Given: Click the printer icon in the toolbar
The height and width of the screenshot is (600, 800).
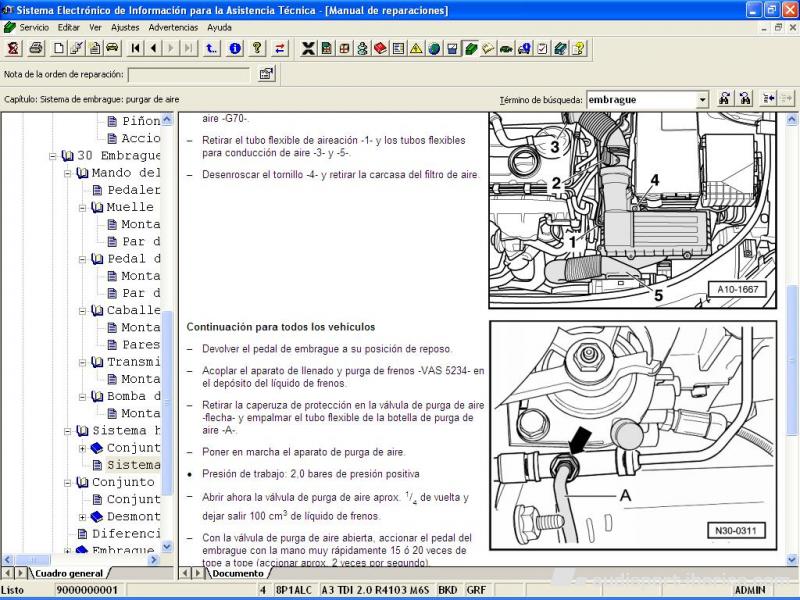Looking at the screenshot, I should 36,48.
